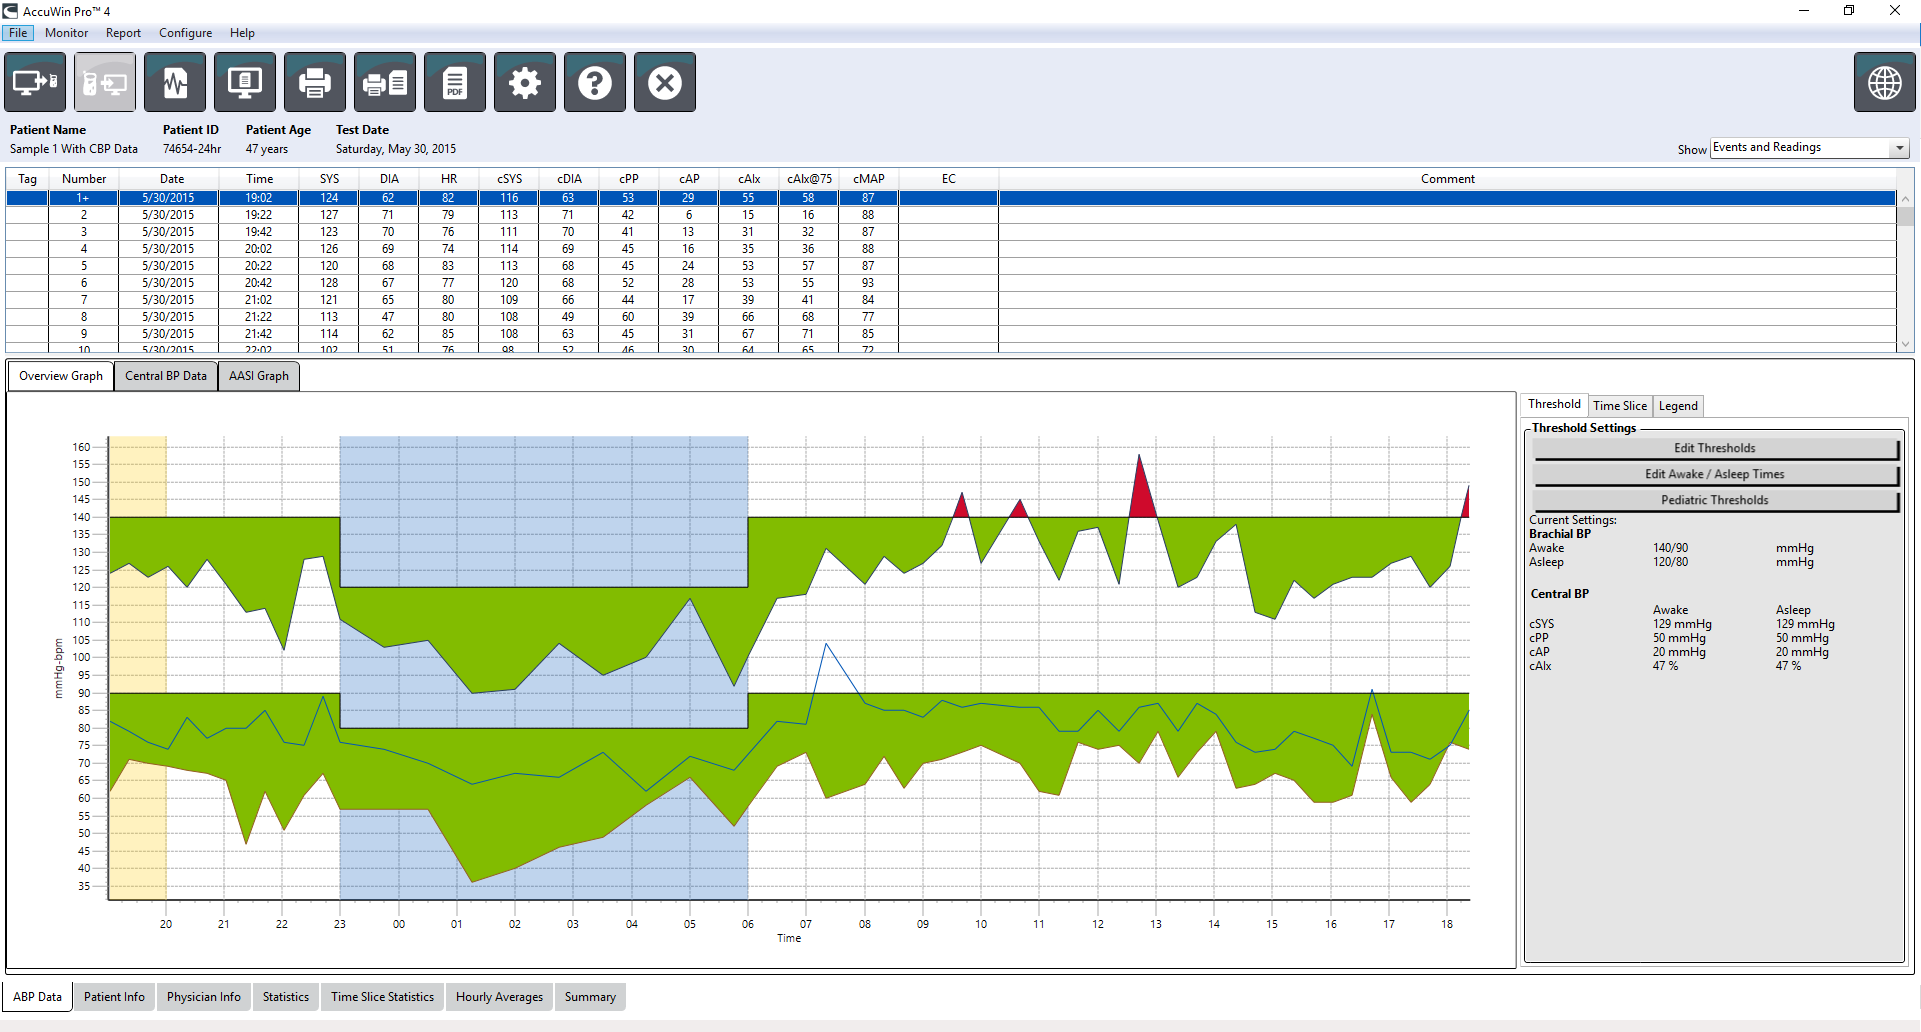This screenshot has height=1032, width=1921.
Task: Open the Physician Info tab
Action: (204, 997)
